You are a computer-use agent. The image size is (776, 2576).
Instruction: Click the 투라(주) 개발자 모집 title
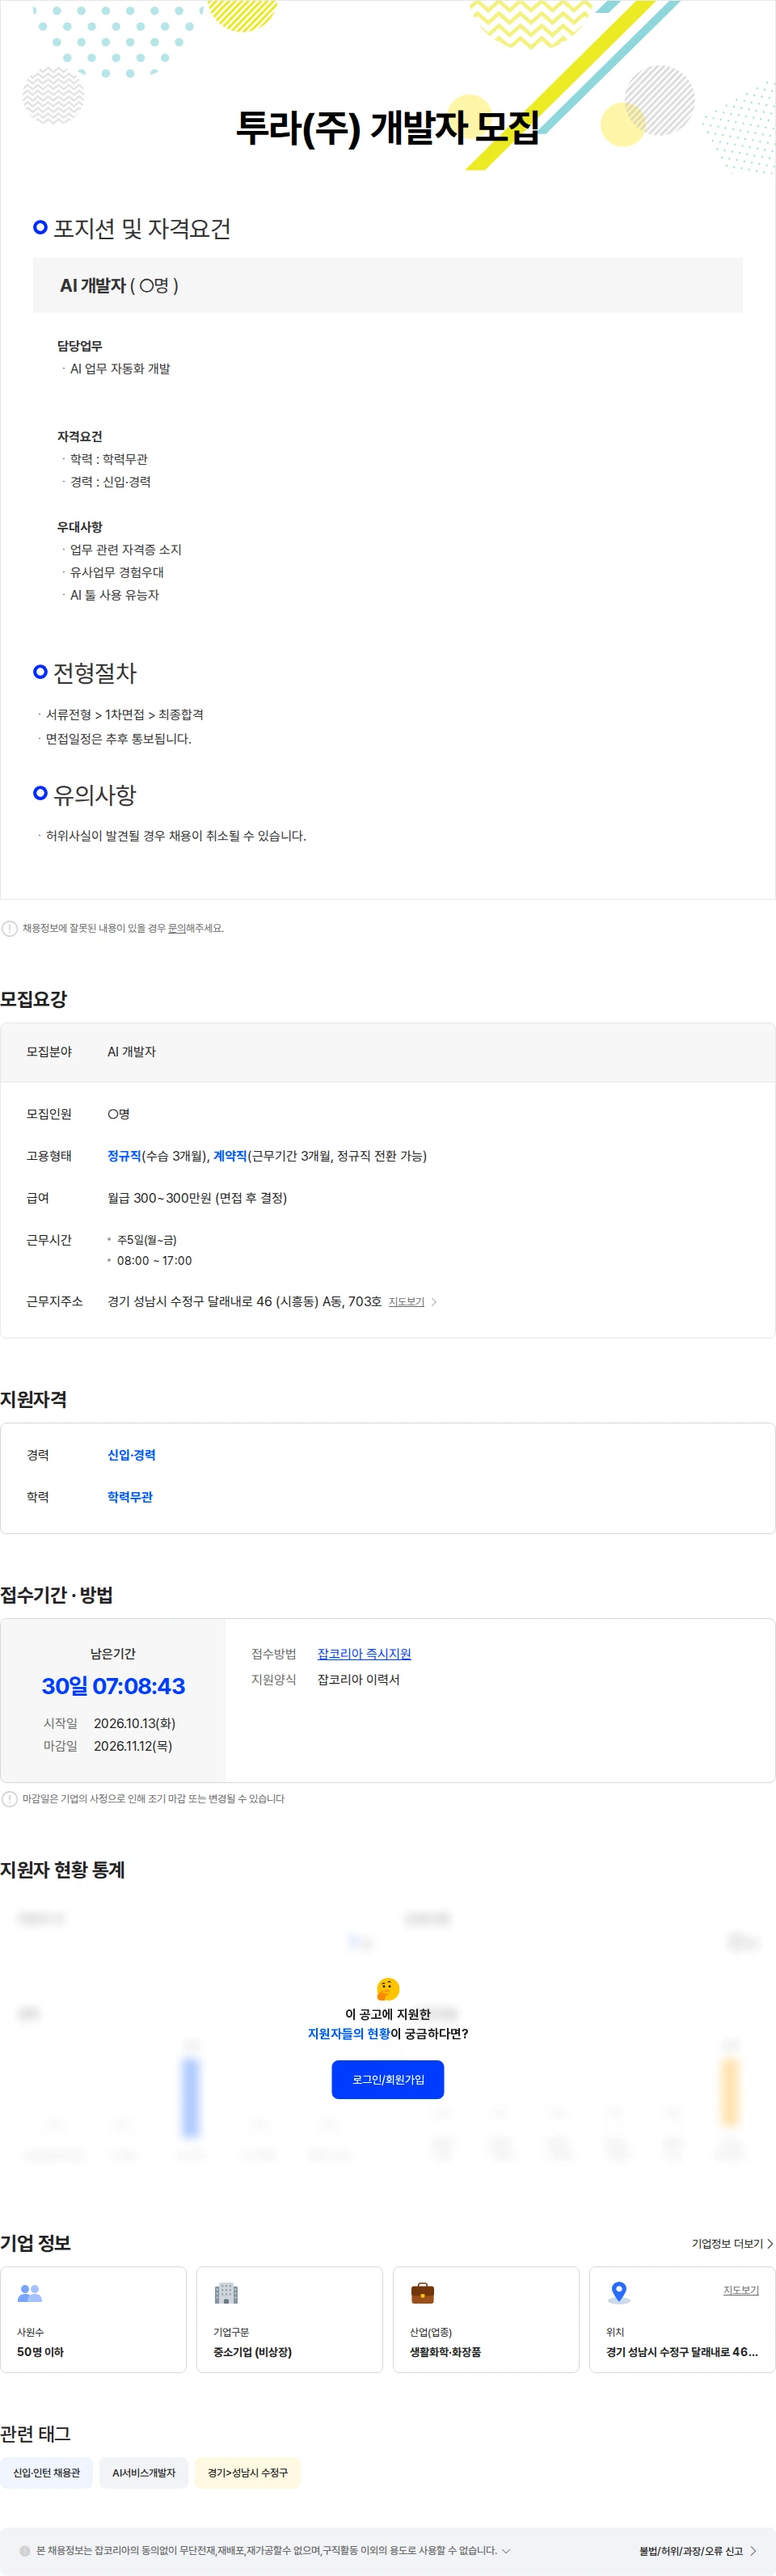[388, 127]
